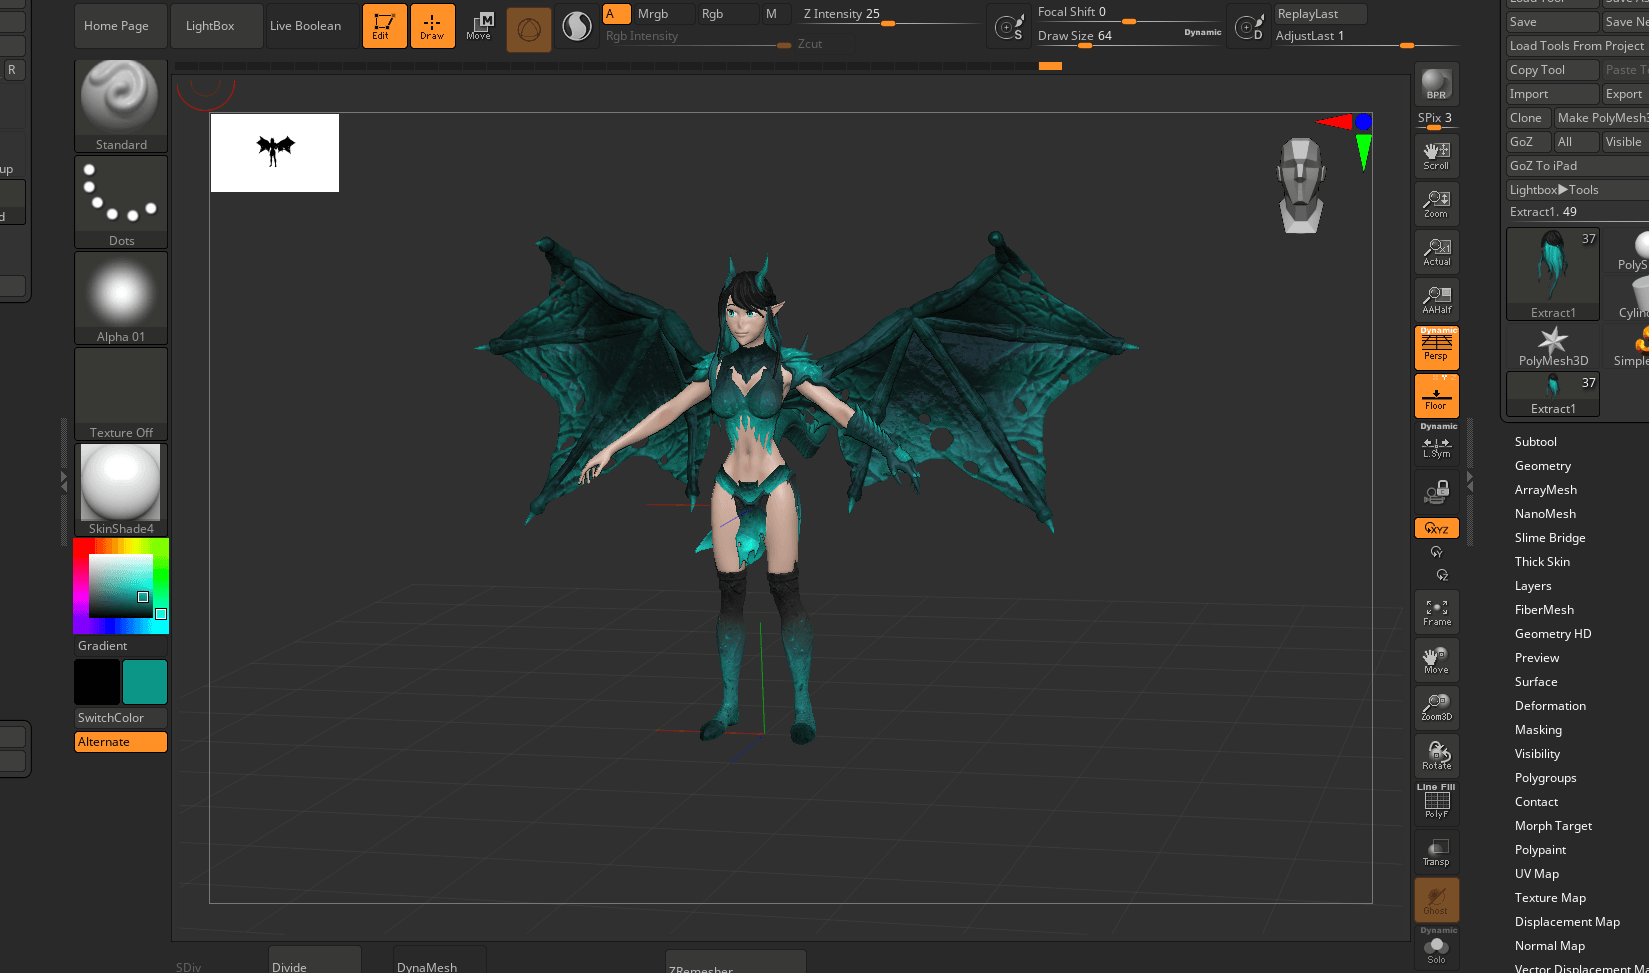Open the Standard brush picker
Screen dimensions: 1649x973
click(121, 106)
